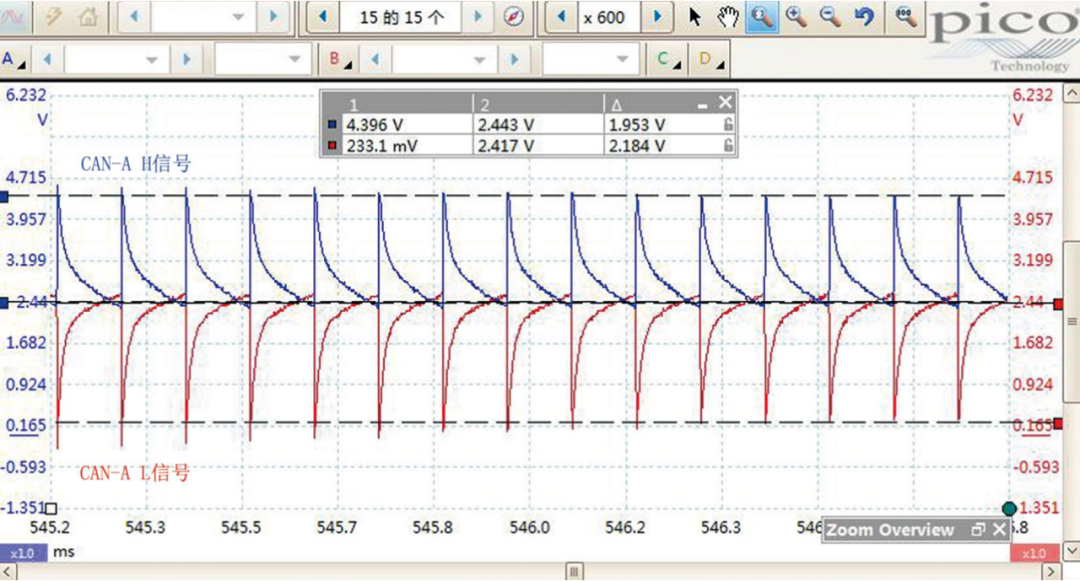The height and width of the screenshot is (581, 1080).
Task: Click the blue channel A ruler handle
Action: pos(4,196)
